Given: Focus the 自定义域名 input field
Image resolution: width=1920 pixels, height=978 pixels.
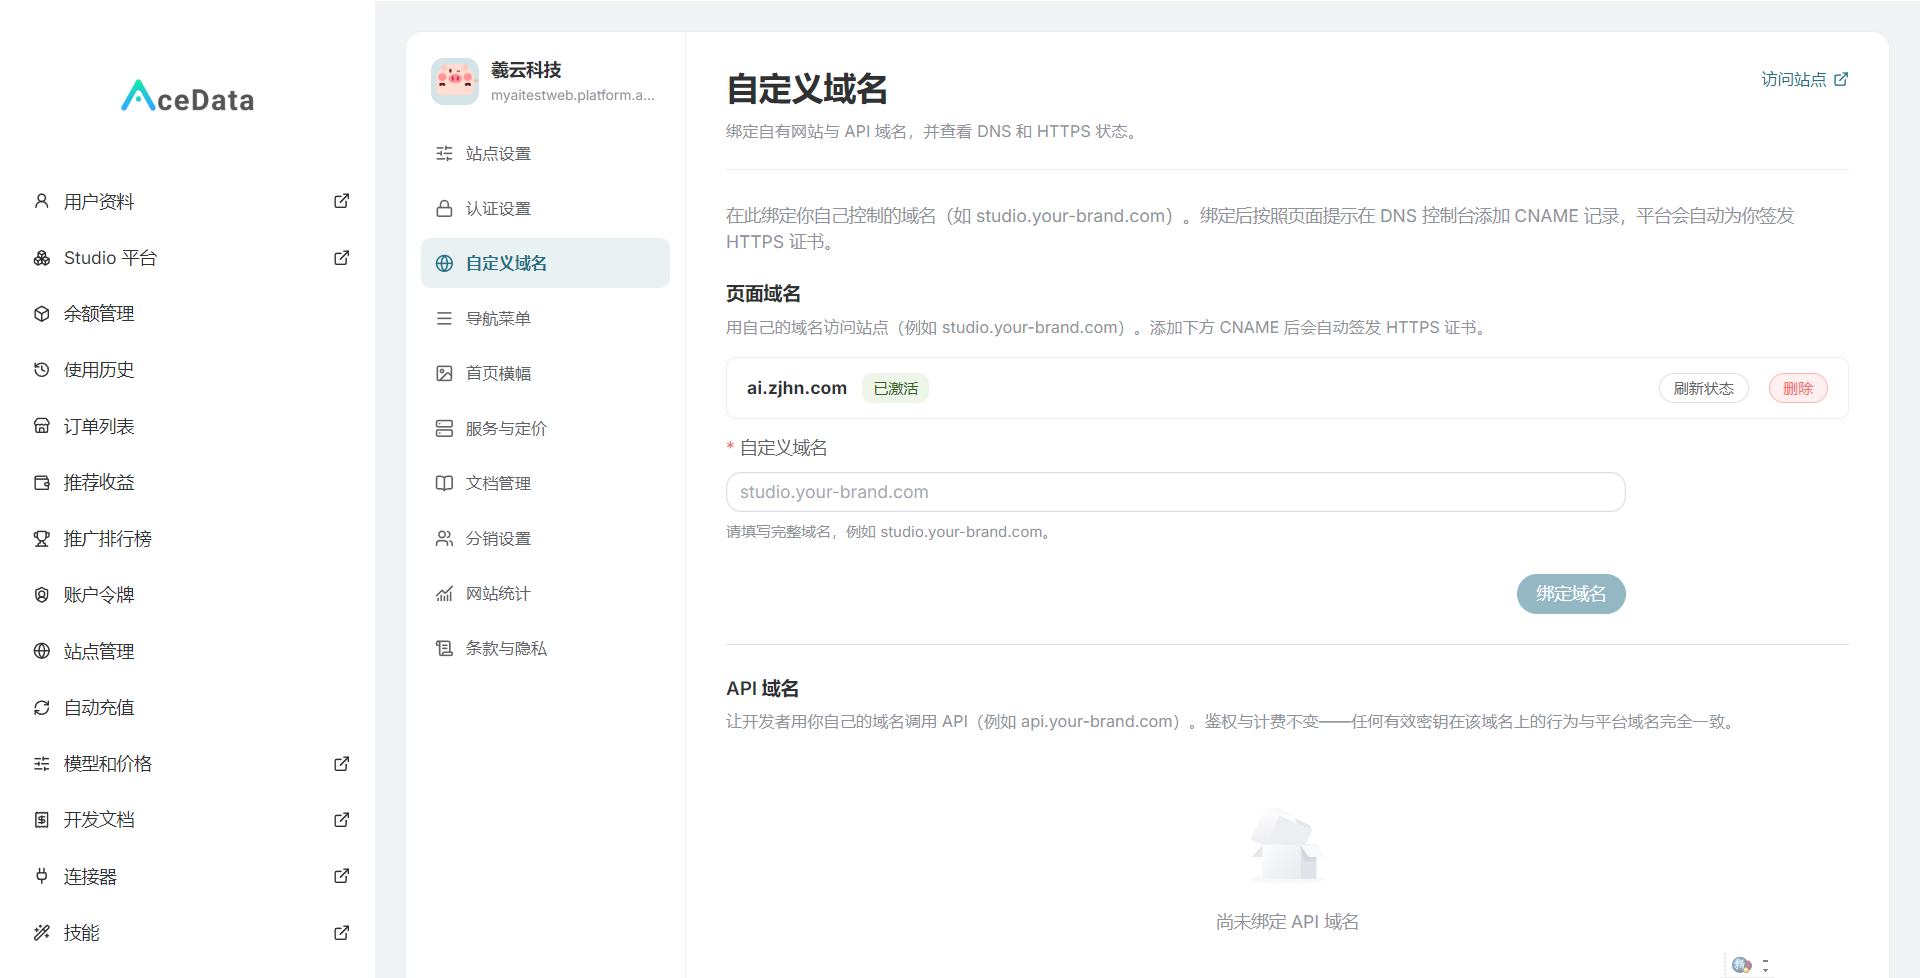Looking at the screenshot, I should (x=1175, y=492).
